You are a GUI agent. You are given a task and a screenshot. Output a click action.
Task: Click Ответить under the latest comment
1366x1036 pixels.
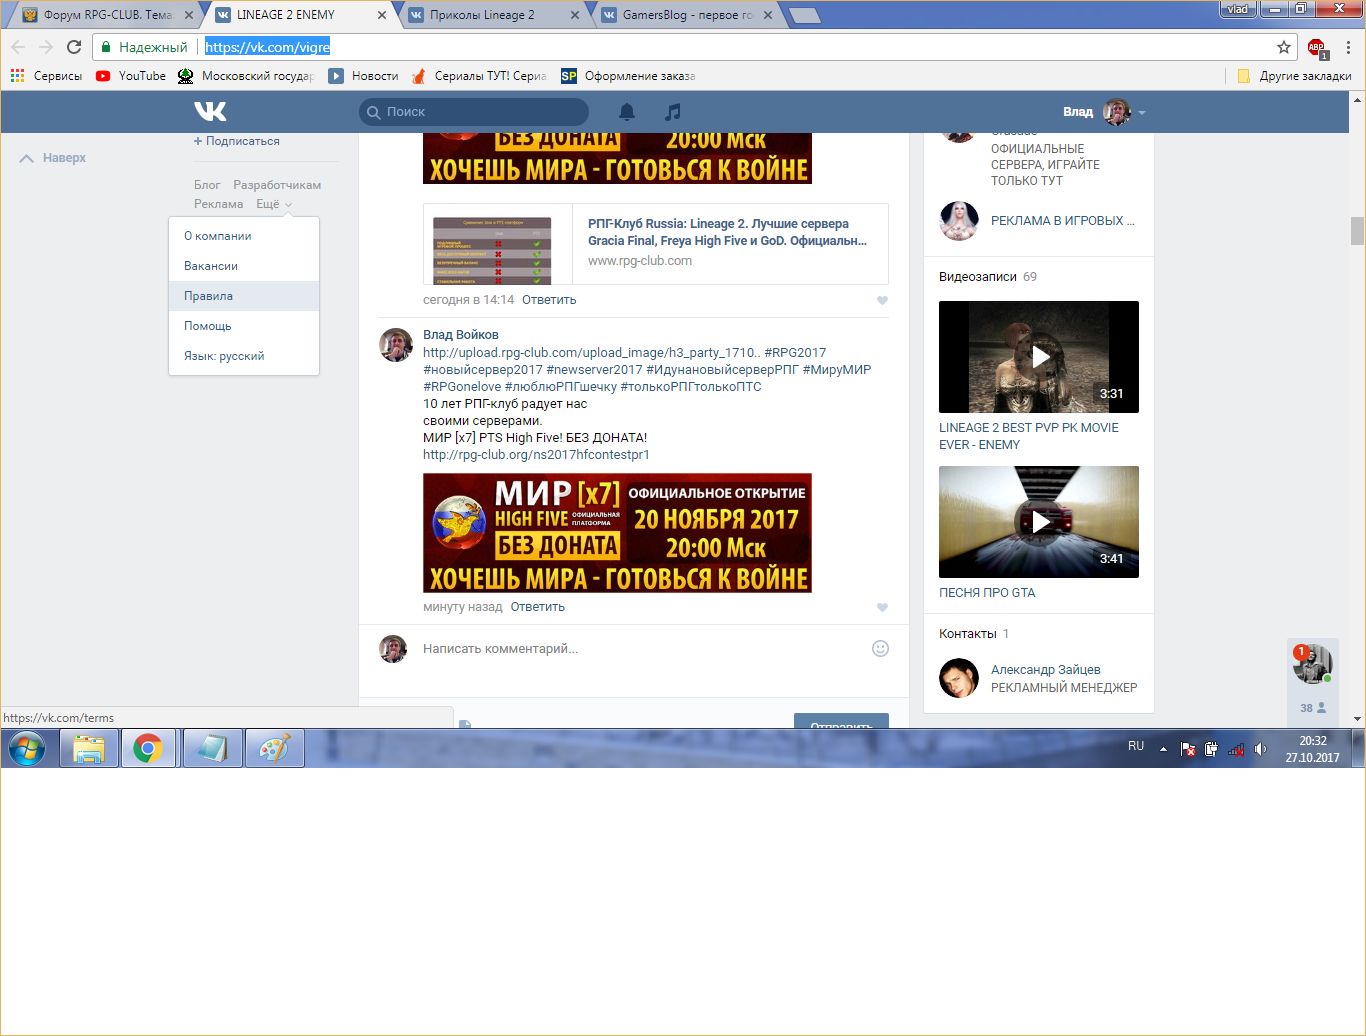click(537, 607)
